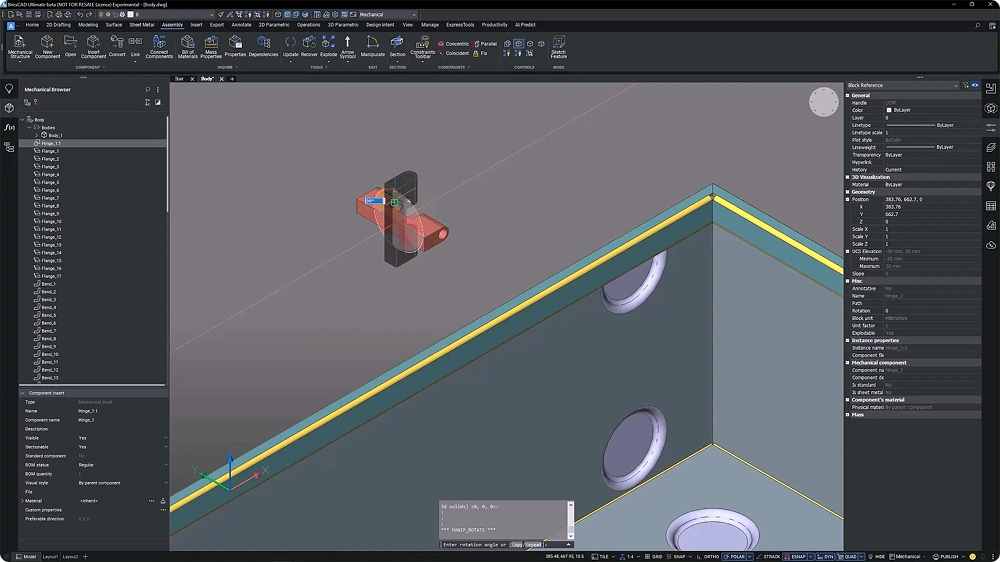Apply the Concentric constraint

[x=453, y=44]
